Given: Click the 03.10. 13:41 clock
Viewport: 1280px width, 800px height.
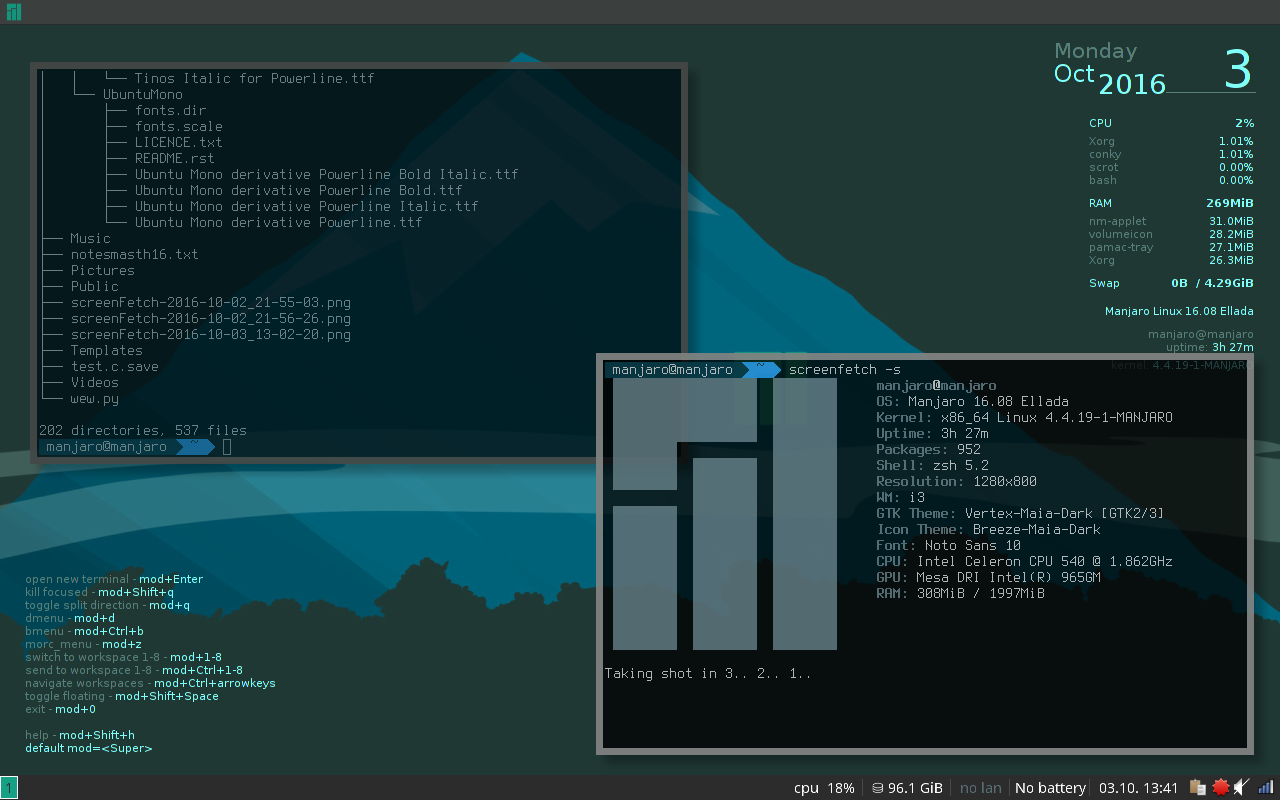Looking at the screenshot, I should click(x=1138, y=788).
